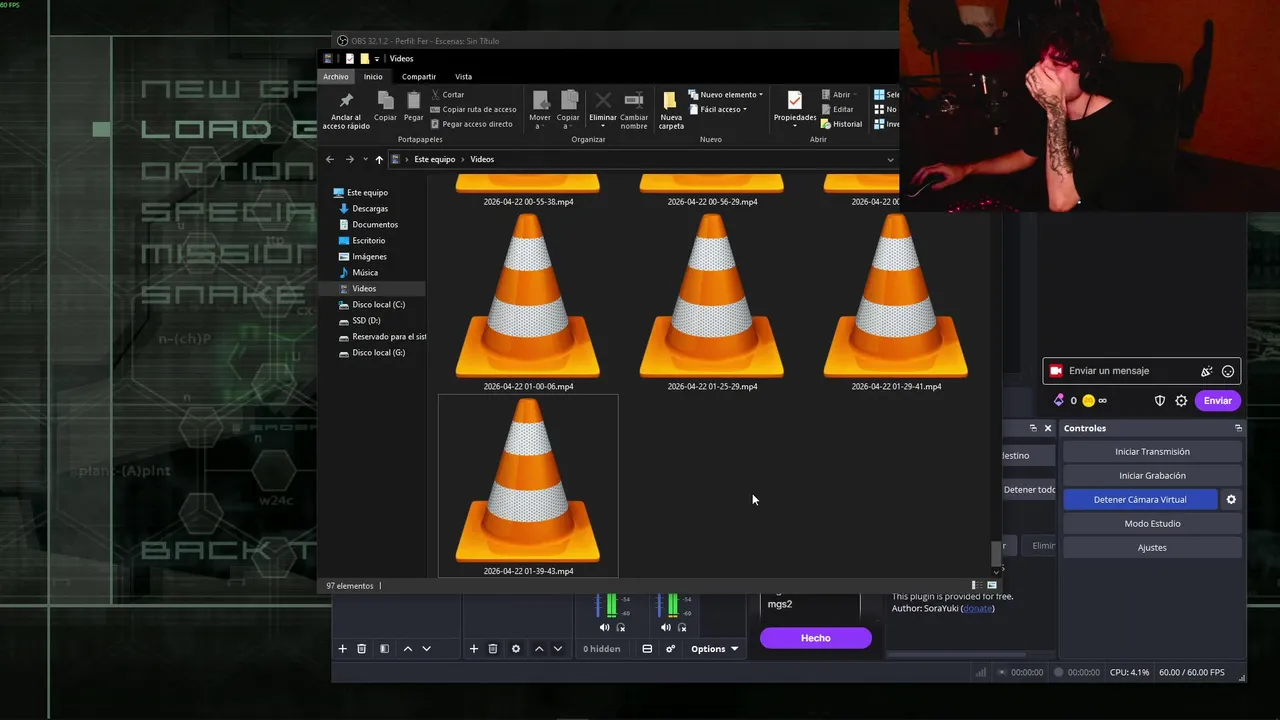This screenshot has height=720, width=1280.
Task: Select video 2026-04-22 01-39-43.mp4 thumbnail
Action: click(528, 480)
